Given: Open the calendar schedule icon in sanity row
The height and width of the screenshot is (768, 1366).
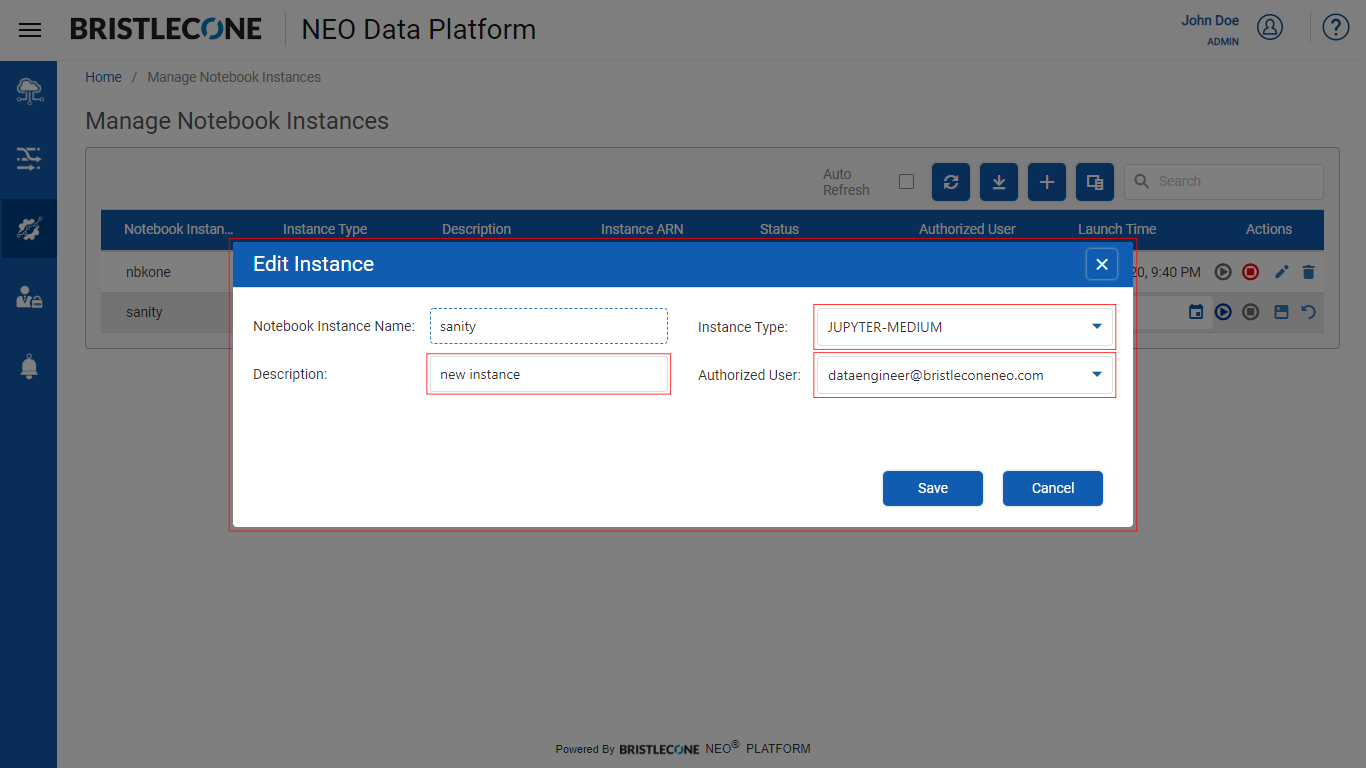Looking at the screenshot, I should pyautogui.click(x=1196, y=312).
